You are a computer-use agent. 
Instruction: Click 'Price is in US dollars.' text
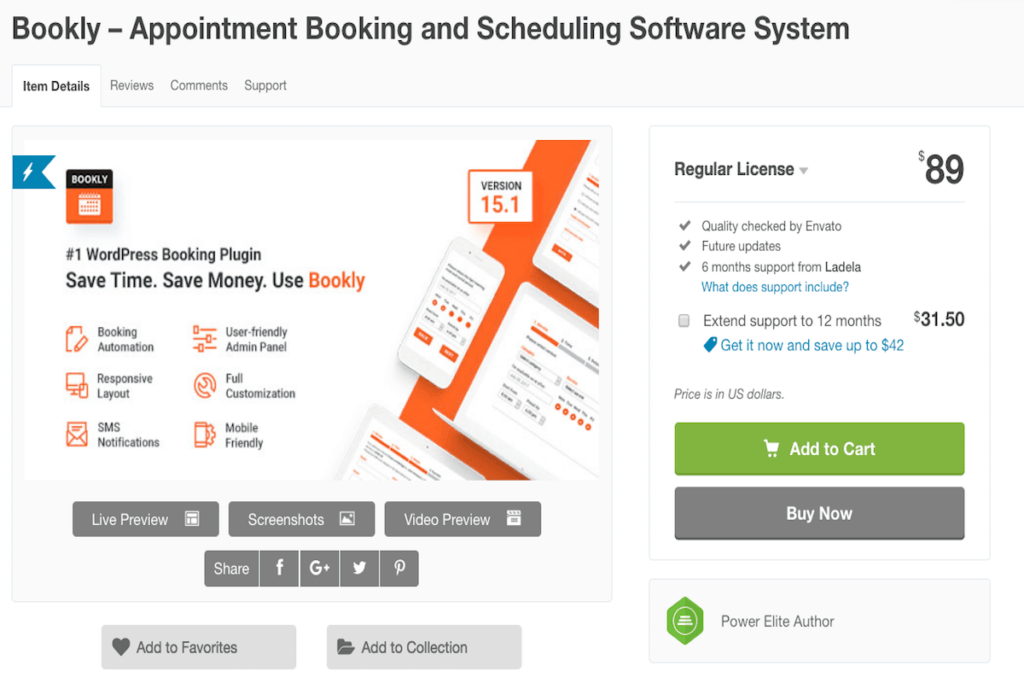[x=729, y=394]
